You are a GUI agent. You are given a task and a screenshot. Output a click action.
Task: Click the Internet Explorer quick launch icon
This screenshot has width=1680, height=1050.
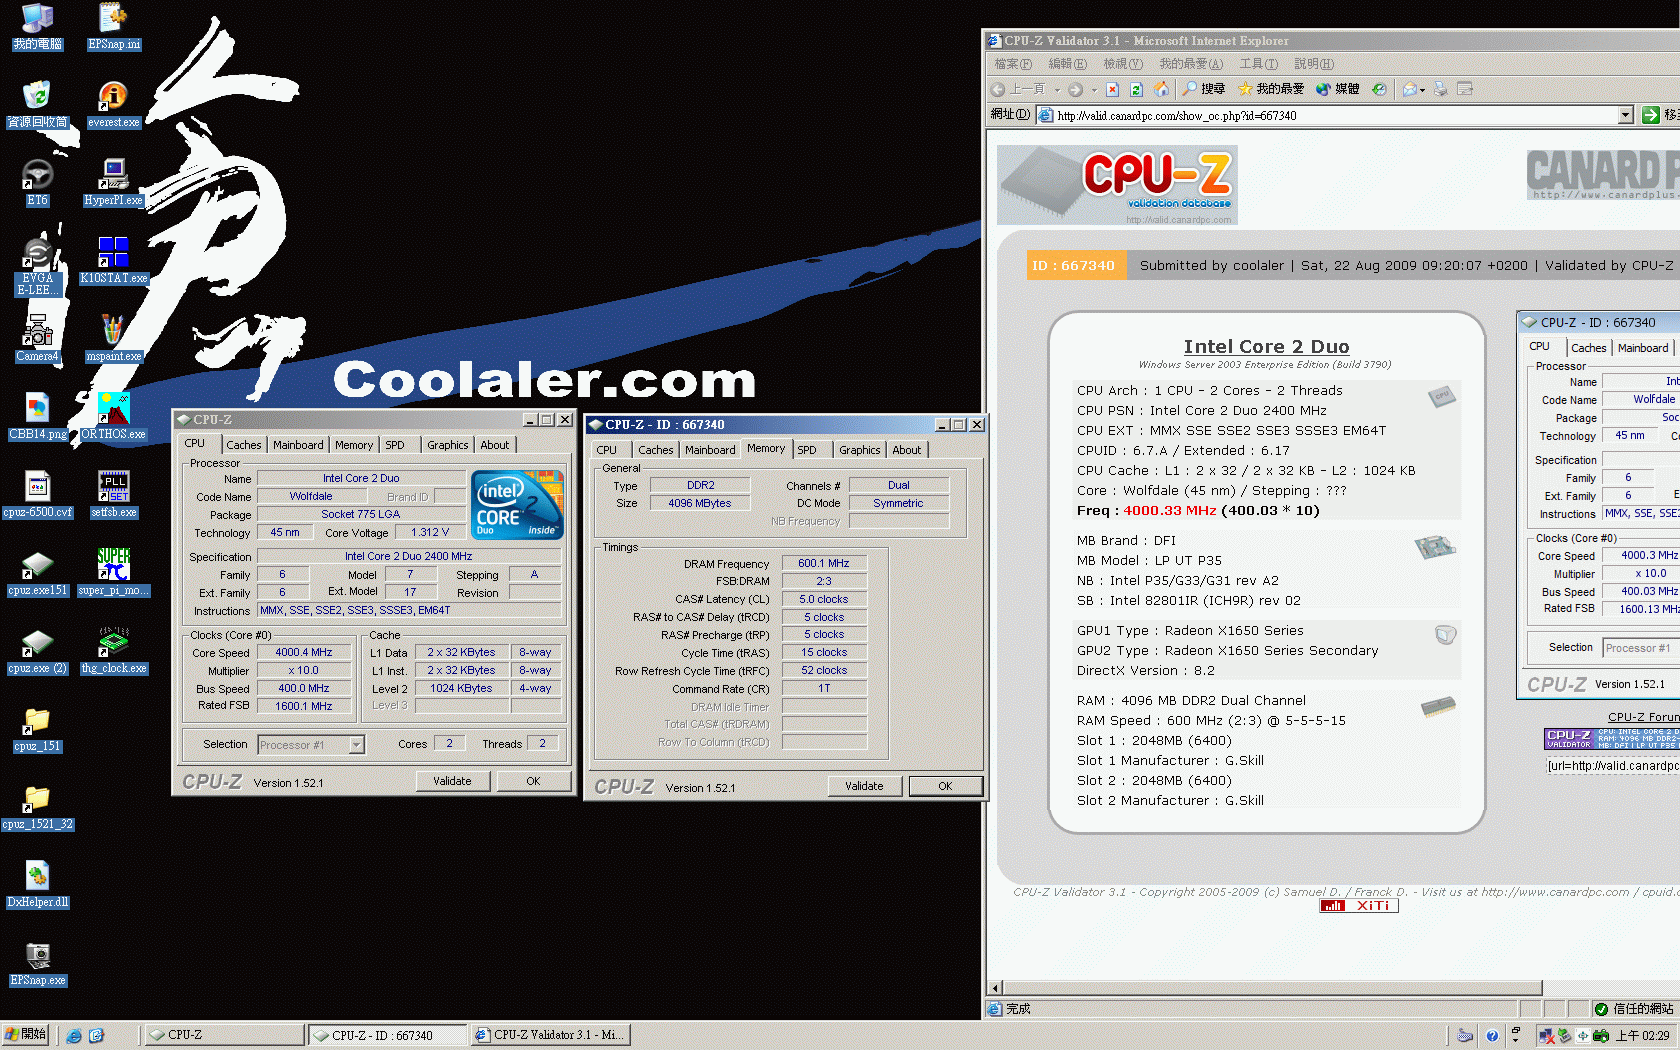point(74,1036)
